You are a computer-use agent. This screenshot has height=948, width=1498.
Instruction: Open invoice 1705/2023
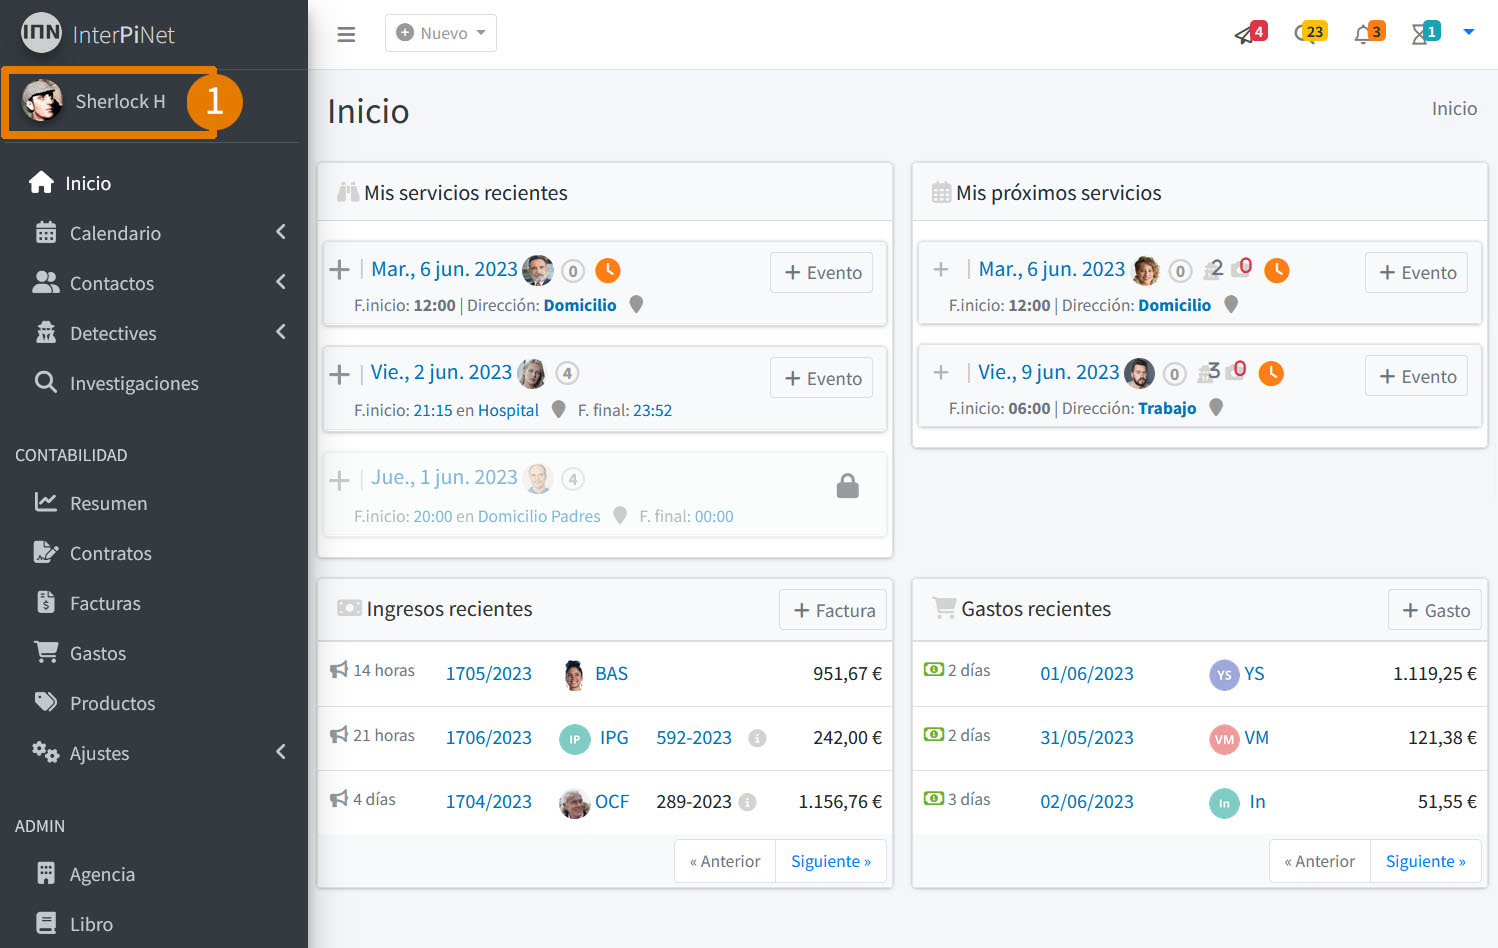pyautogui.click(x=489, y=673)
